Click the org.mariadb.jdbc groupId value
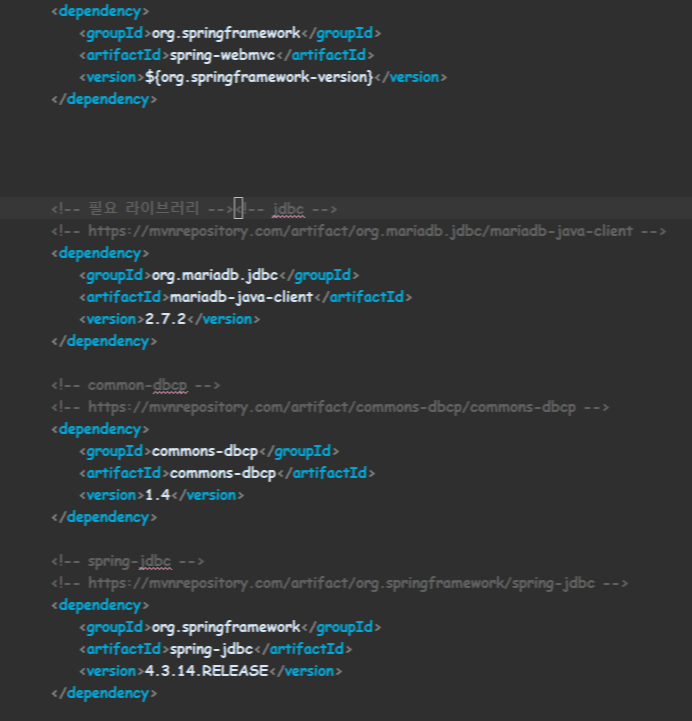Viewport: 692px width, 721px height. (215, 275)
